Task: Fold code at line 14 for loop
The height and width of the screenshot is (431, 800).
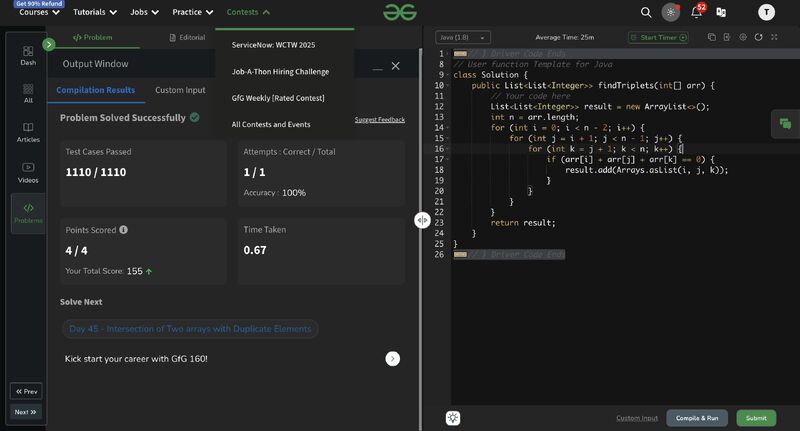Action: click(448, 128)
